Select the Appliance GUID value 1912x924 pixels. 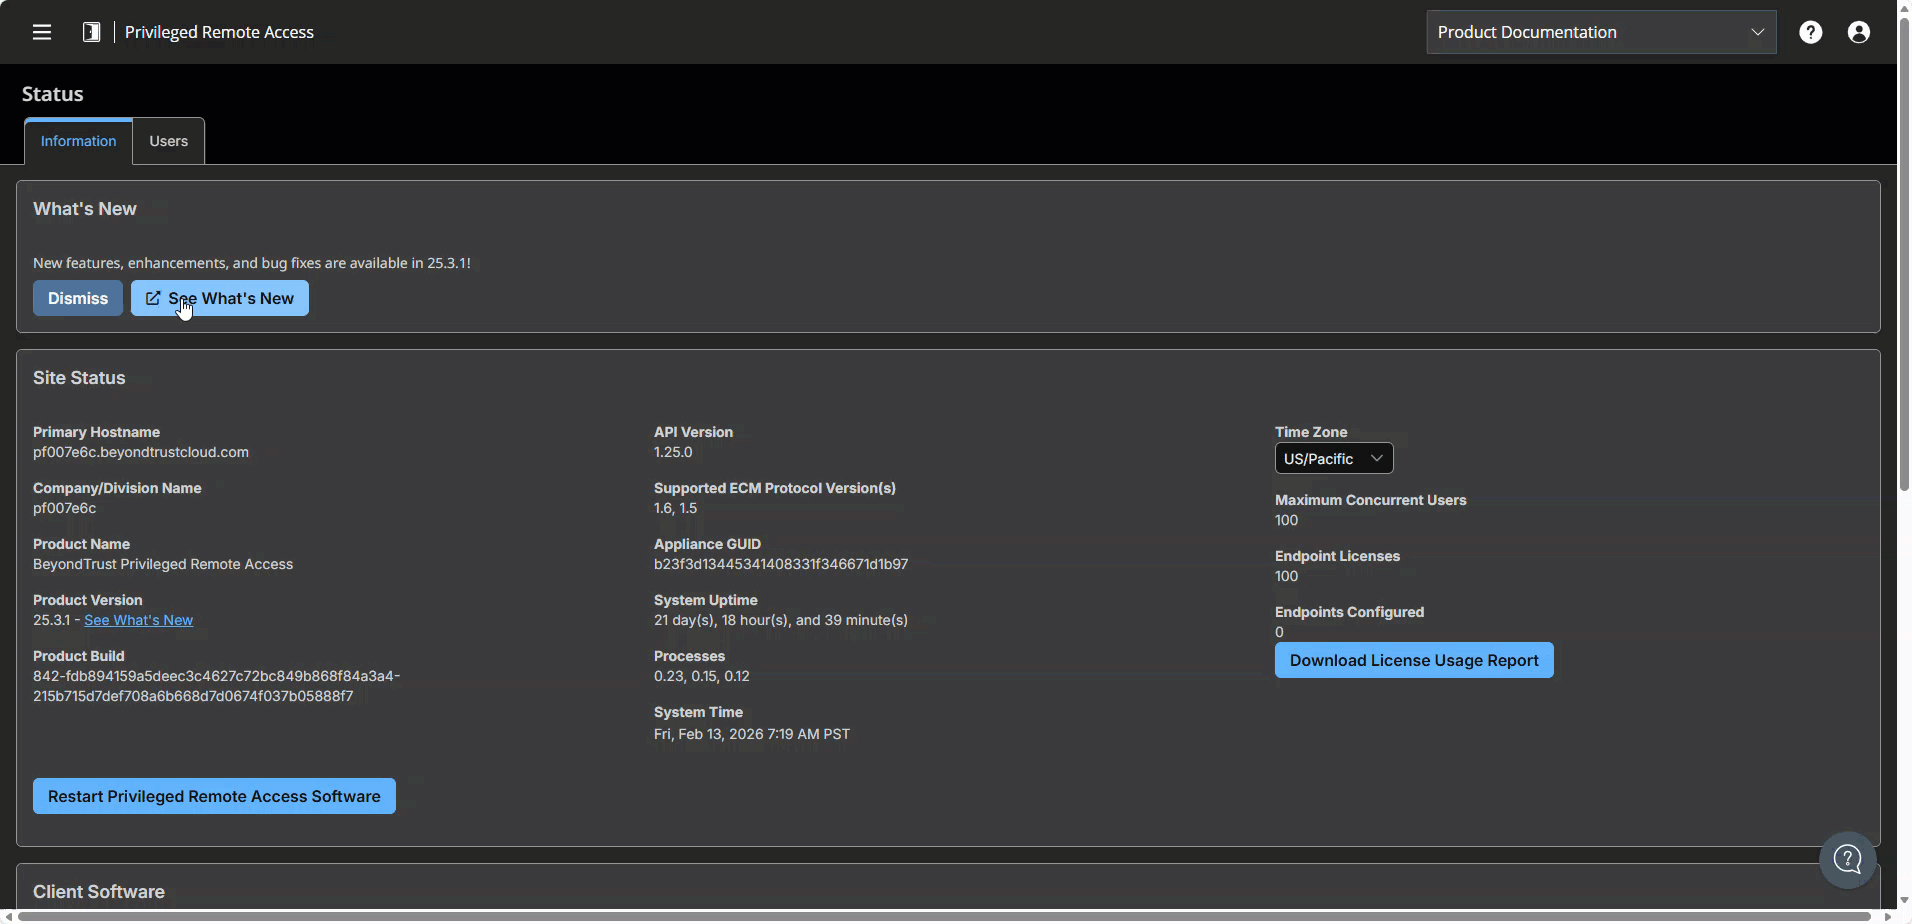pos(781,564)
